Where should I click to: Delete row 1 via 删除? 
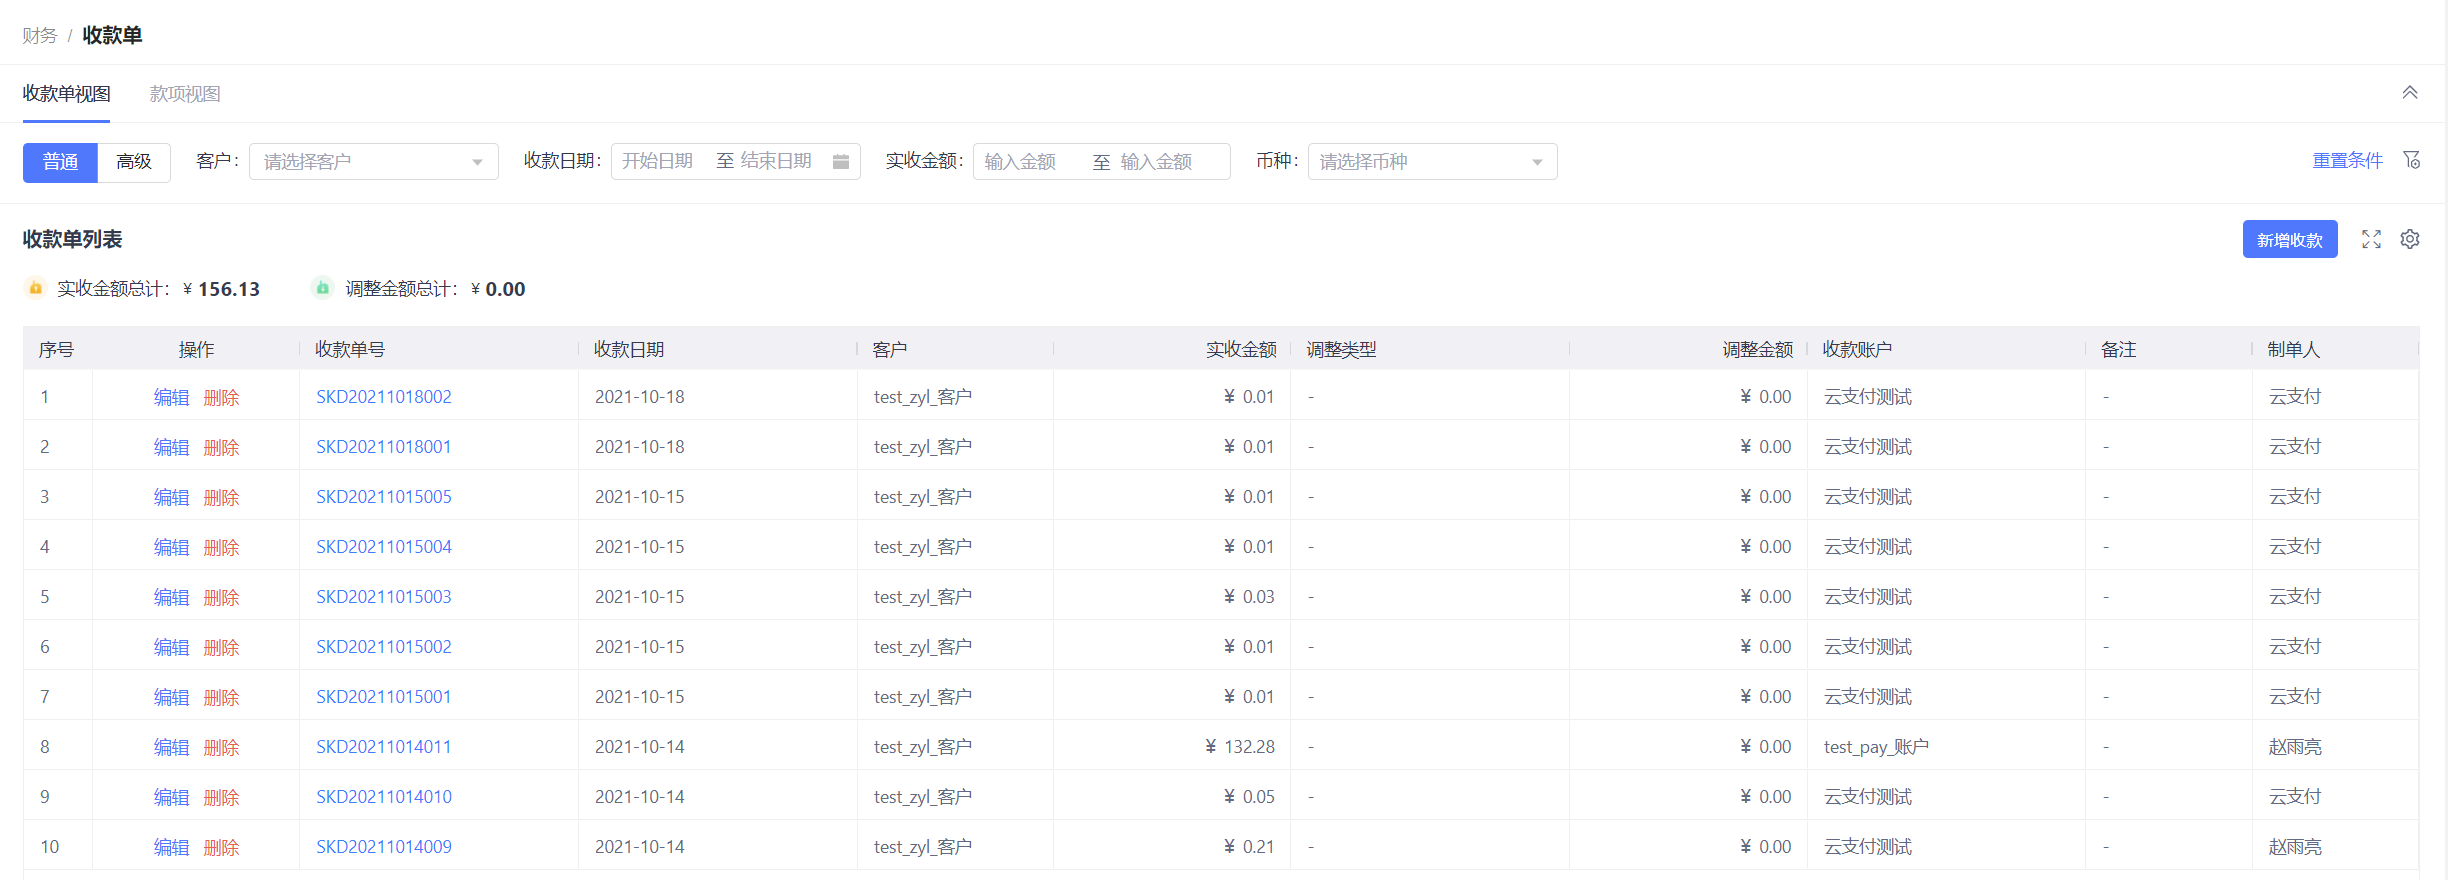[222, 398]
